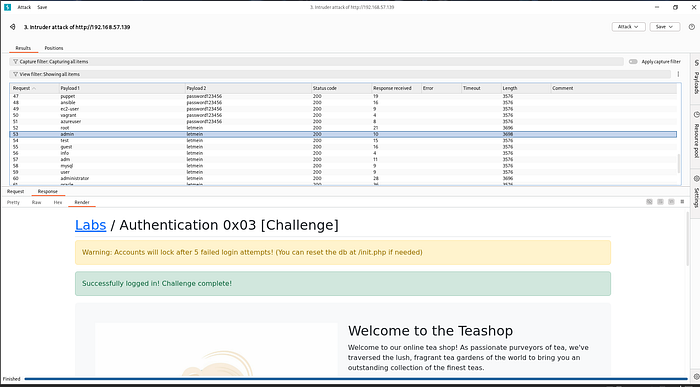The width and height of the screenshot is (700, 387).
Task: Click the Labs link in rendered page
Action: pyautogui.click(x=91, y=225)
